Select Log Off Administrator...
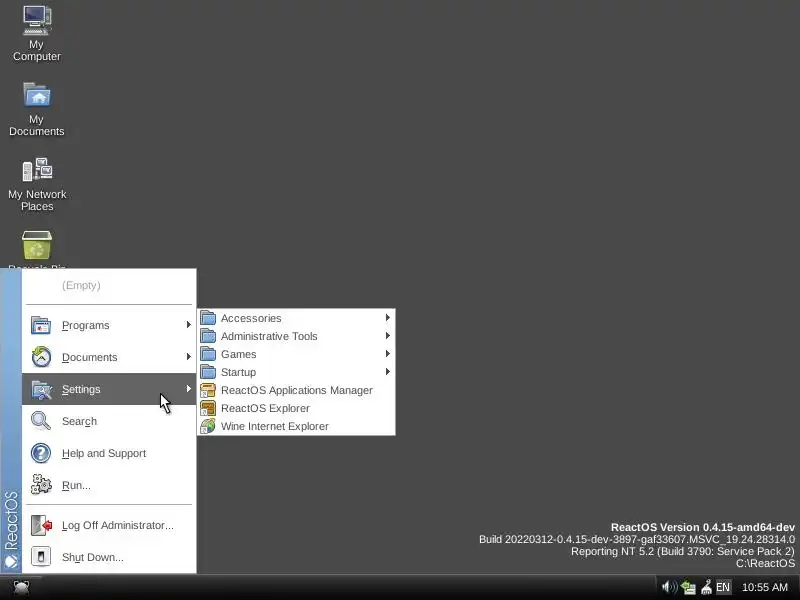Image resolution: width=800 pixels, height=600 pixels. tap(109, 525)
